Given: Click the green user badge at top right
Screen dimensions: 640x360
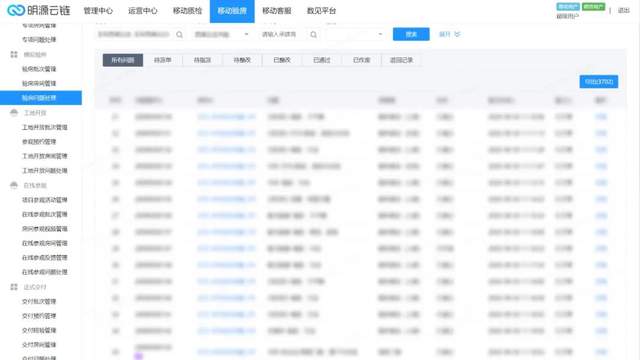Looking at the screenshot, I should pos(593,7).
